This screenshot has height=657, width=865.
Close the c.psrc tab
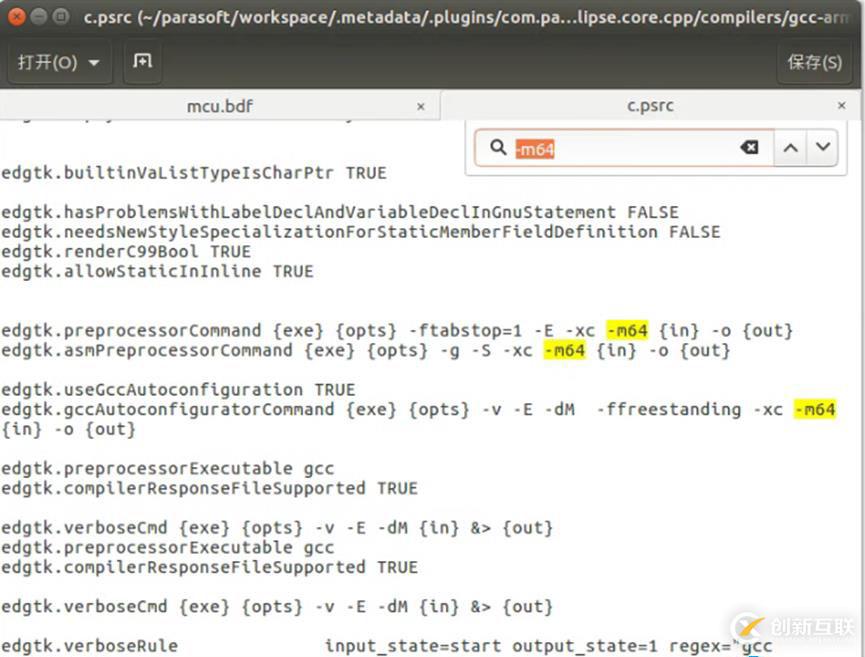[x=842, y=105]
